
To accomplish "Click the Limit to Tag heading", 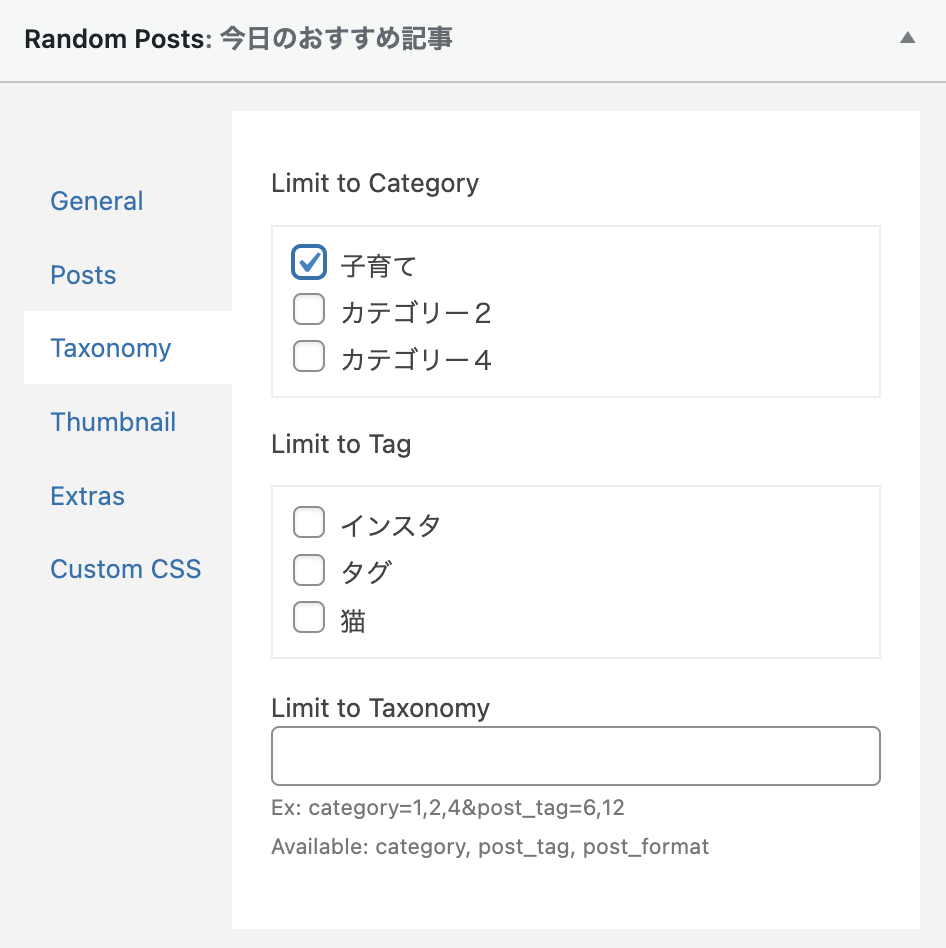I will 341,444.
